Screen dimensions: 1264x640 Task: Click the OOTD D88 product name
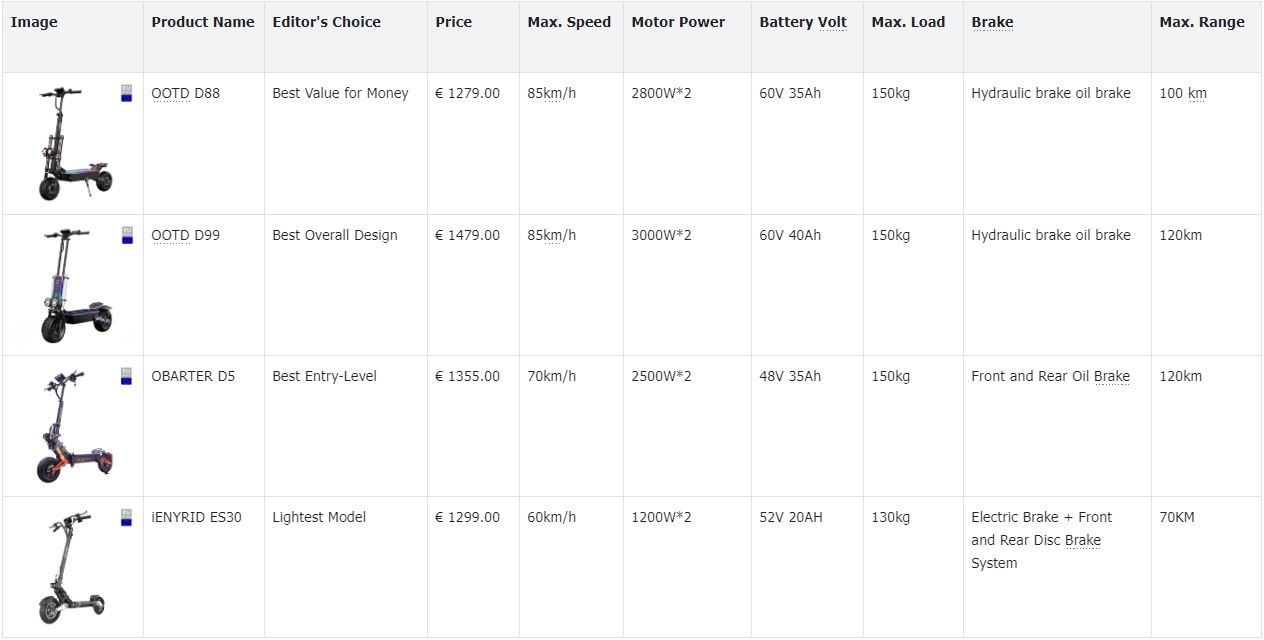click(x=185, y=93)
